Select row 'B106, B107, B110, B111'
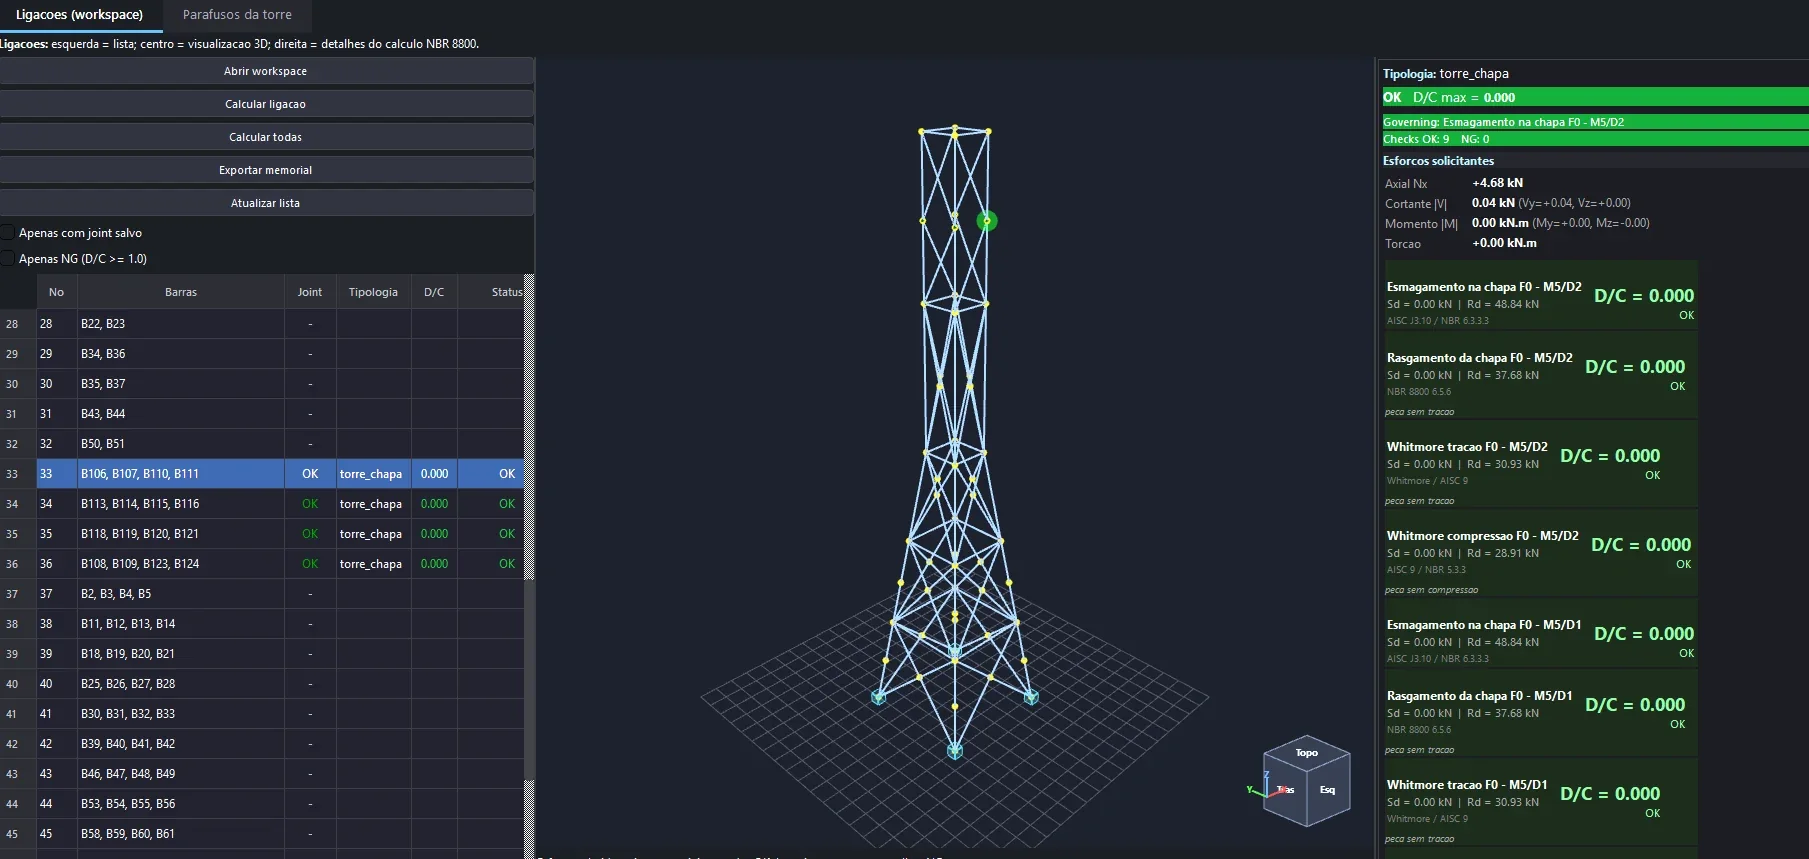Screen dimensions: 1809x859 pyautogui.click(x=280, y=474)
